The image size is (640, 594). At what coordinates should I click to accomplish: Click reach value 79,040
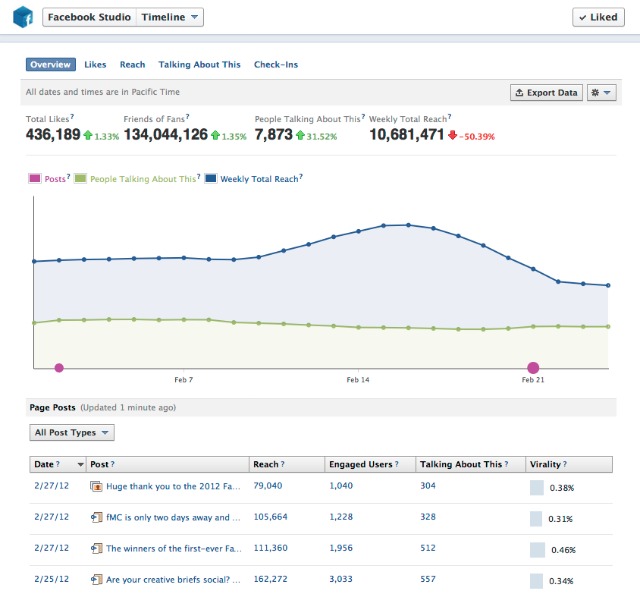tap(268, 486)
